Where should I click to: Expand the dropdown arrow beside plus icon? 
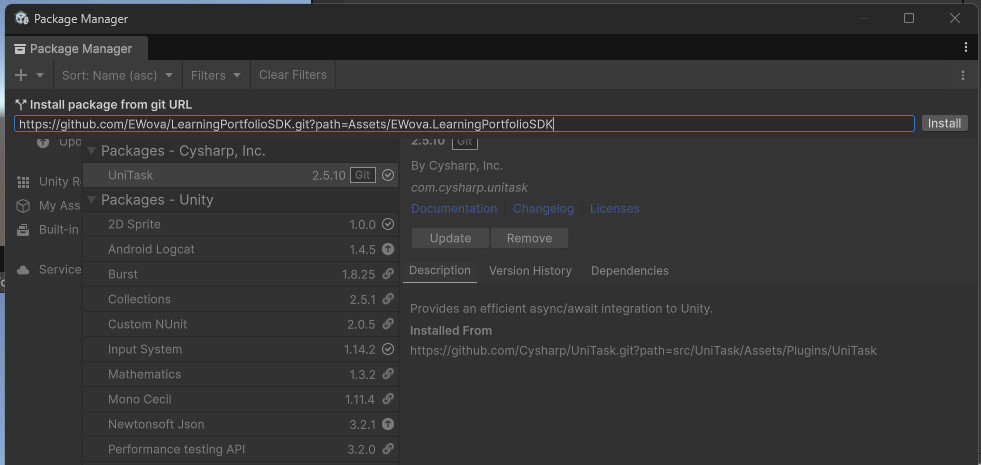pos(40,75)
